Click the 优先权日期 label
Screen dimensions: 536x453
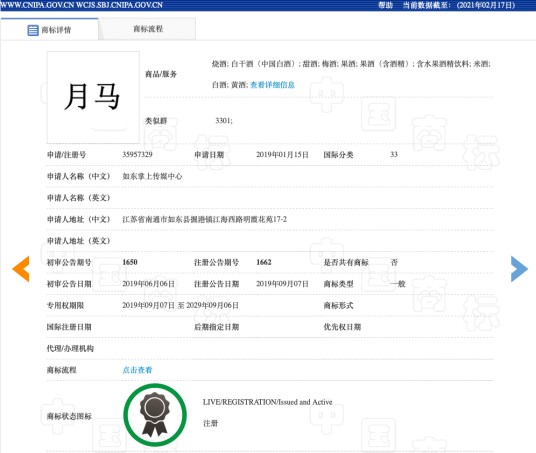point(342,327)
